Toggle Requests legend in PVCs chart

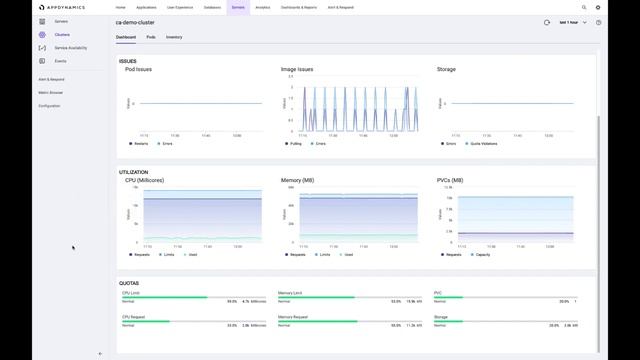451,255
